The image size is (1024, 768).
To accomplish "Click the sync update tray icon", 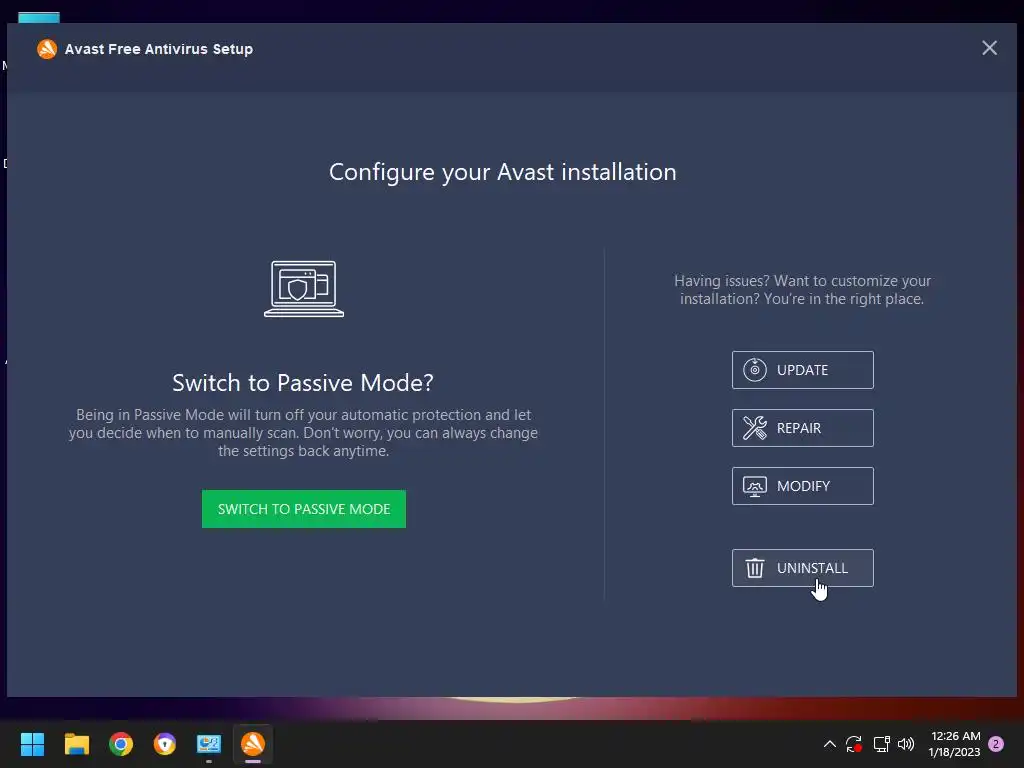I will (x=854, y=744).
